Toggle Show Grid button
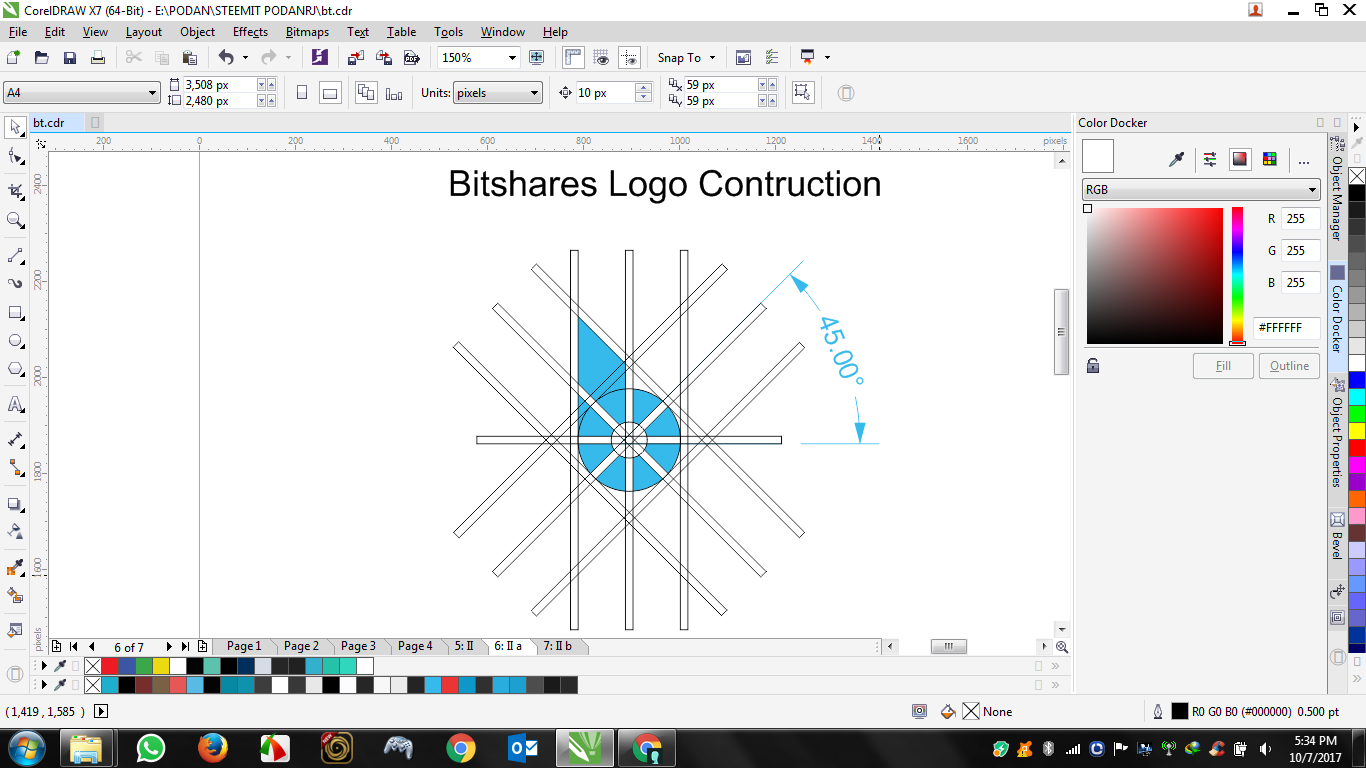This screenshot has width=1366, height=768. tap(601, 58)
